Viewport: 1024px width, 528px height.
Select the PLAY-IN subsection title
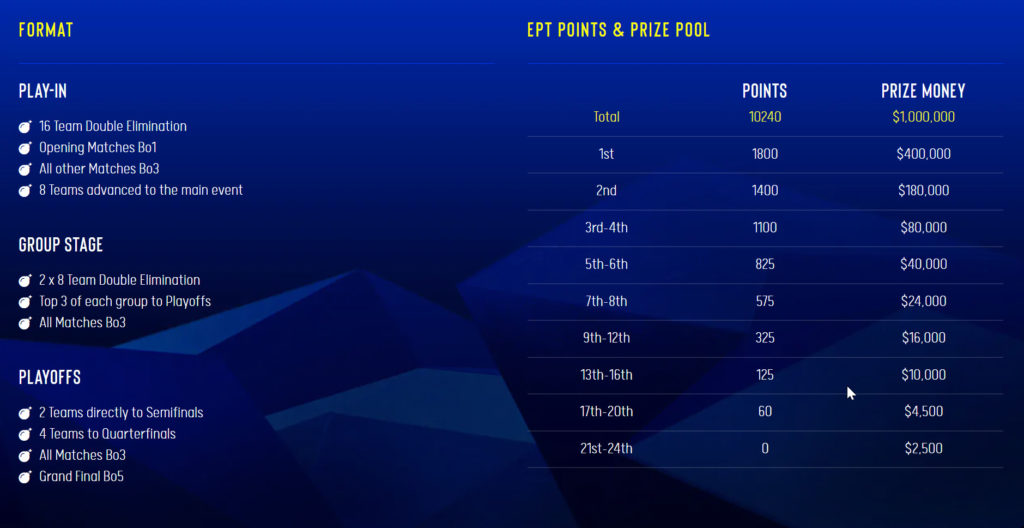43,92
